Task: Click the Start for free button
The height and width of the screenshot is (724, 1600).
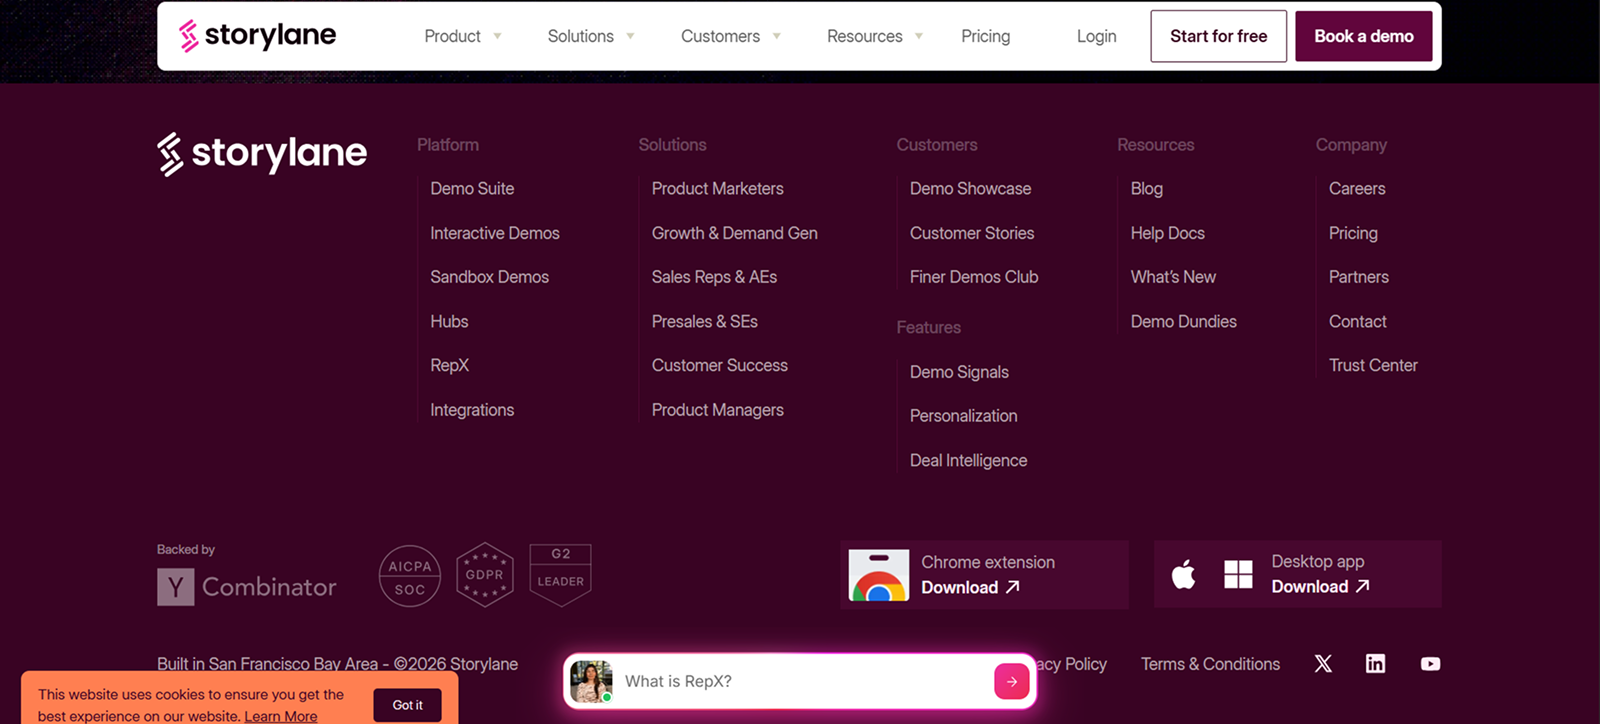Action: (1219, 36)
